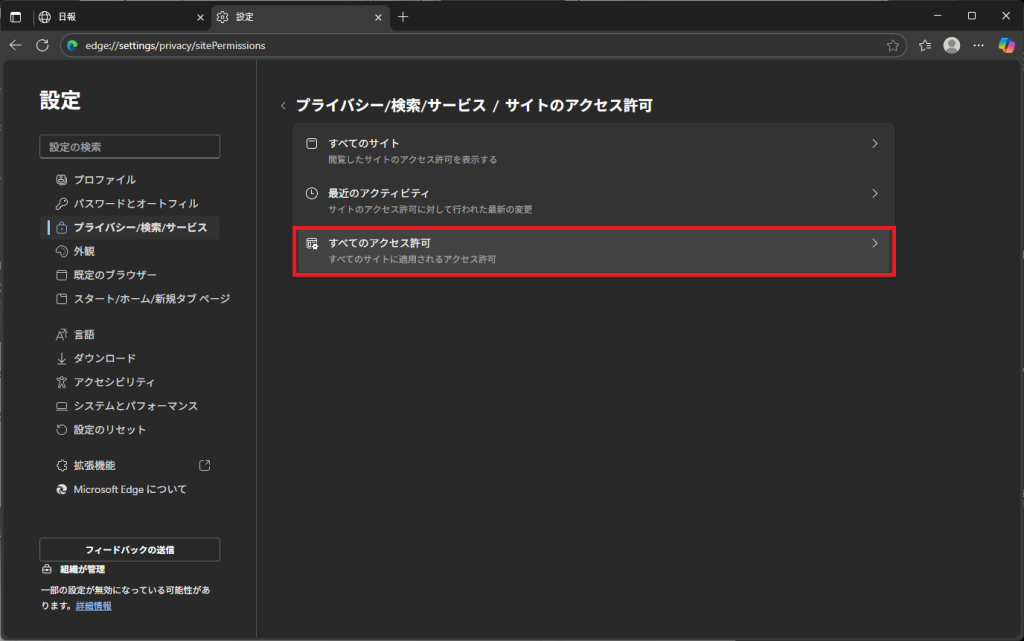Screen dimensions: 1024x641
Task: Expand 最近のアクティビティ chevron
Action: [874, 193]
